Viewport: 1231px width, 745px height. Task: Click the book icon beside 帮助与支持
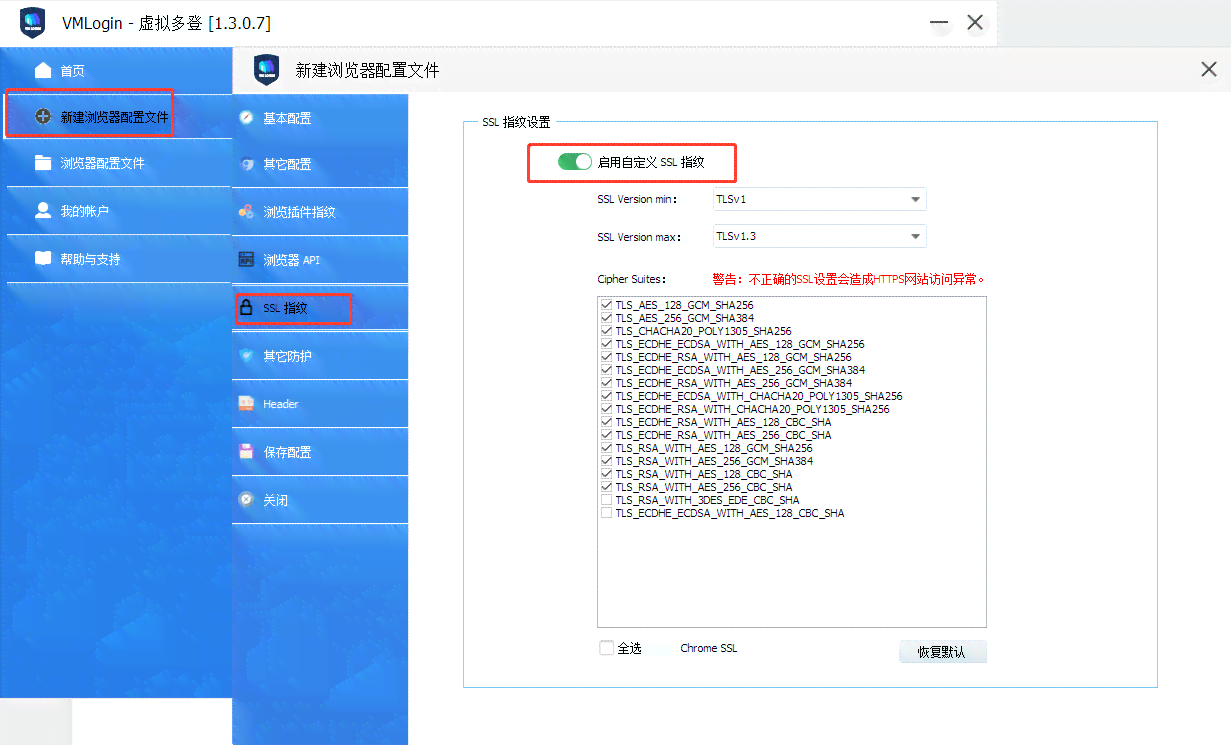(x=43, y=259)
